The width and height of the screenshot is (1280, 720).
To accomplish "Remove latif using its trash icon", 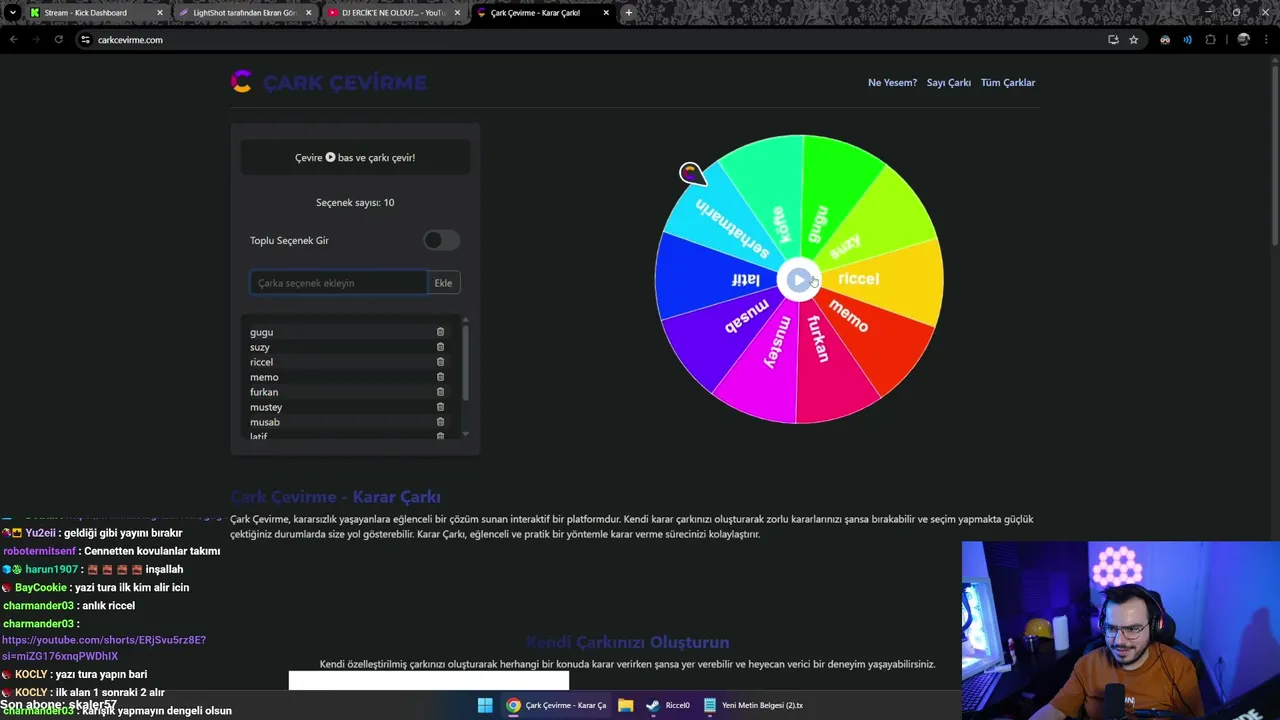I will click(x=440, y=436).
